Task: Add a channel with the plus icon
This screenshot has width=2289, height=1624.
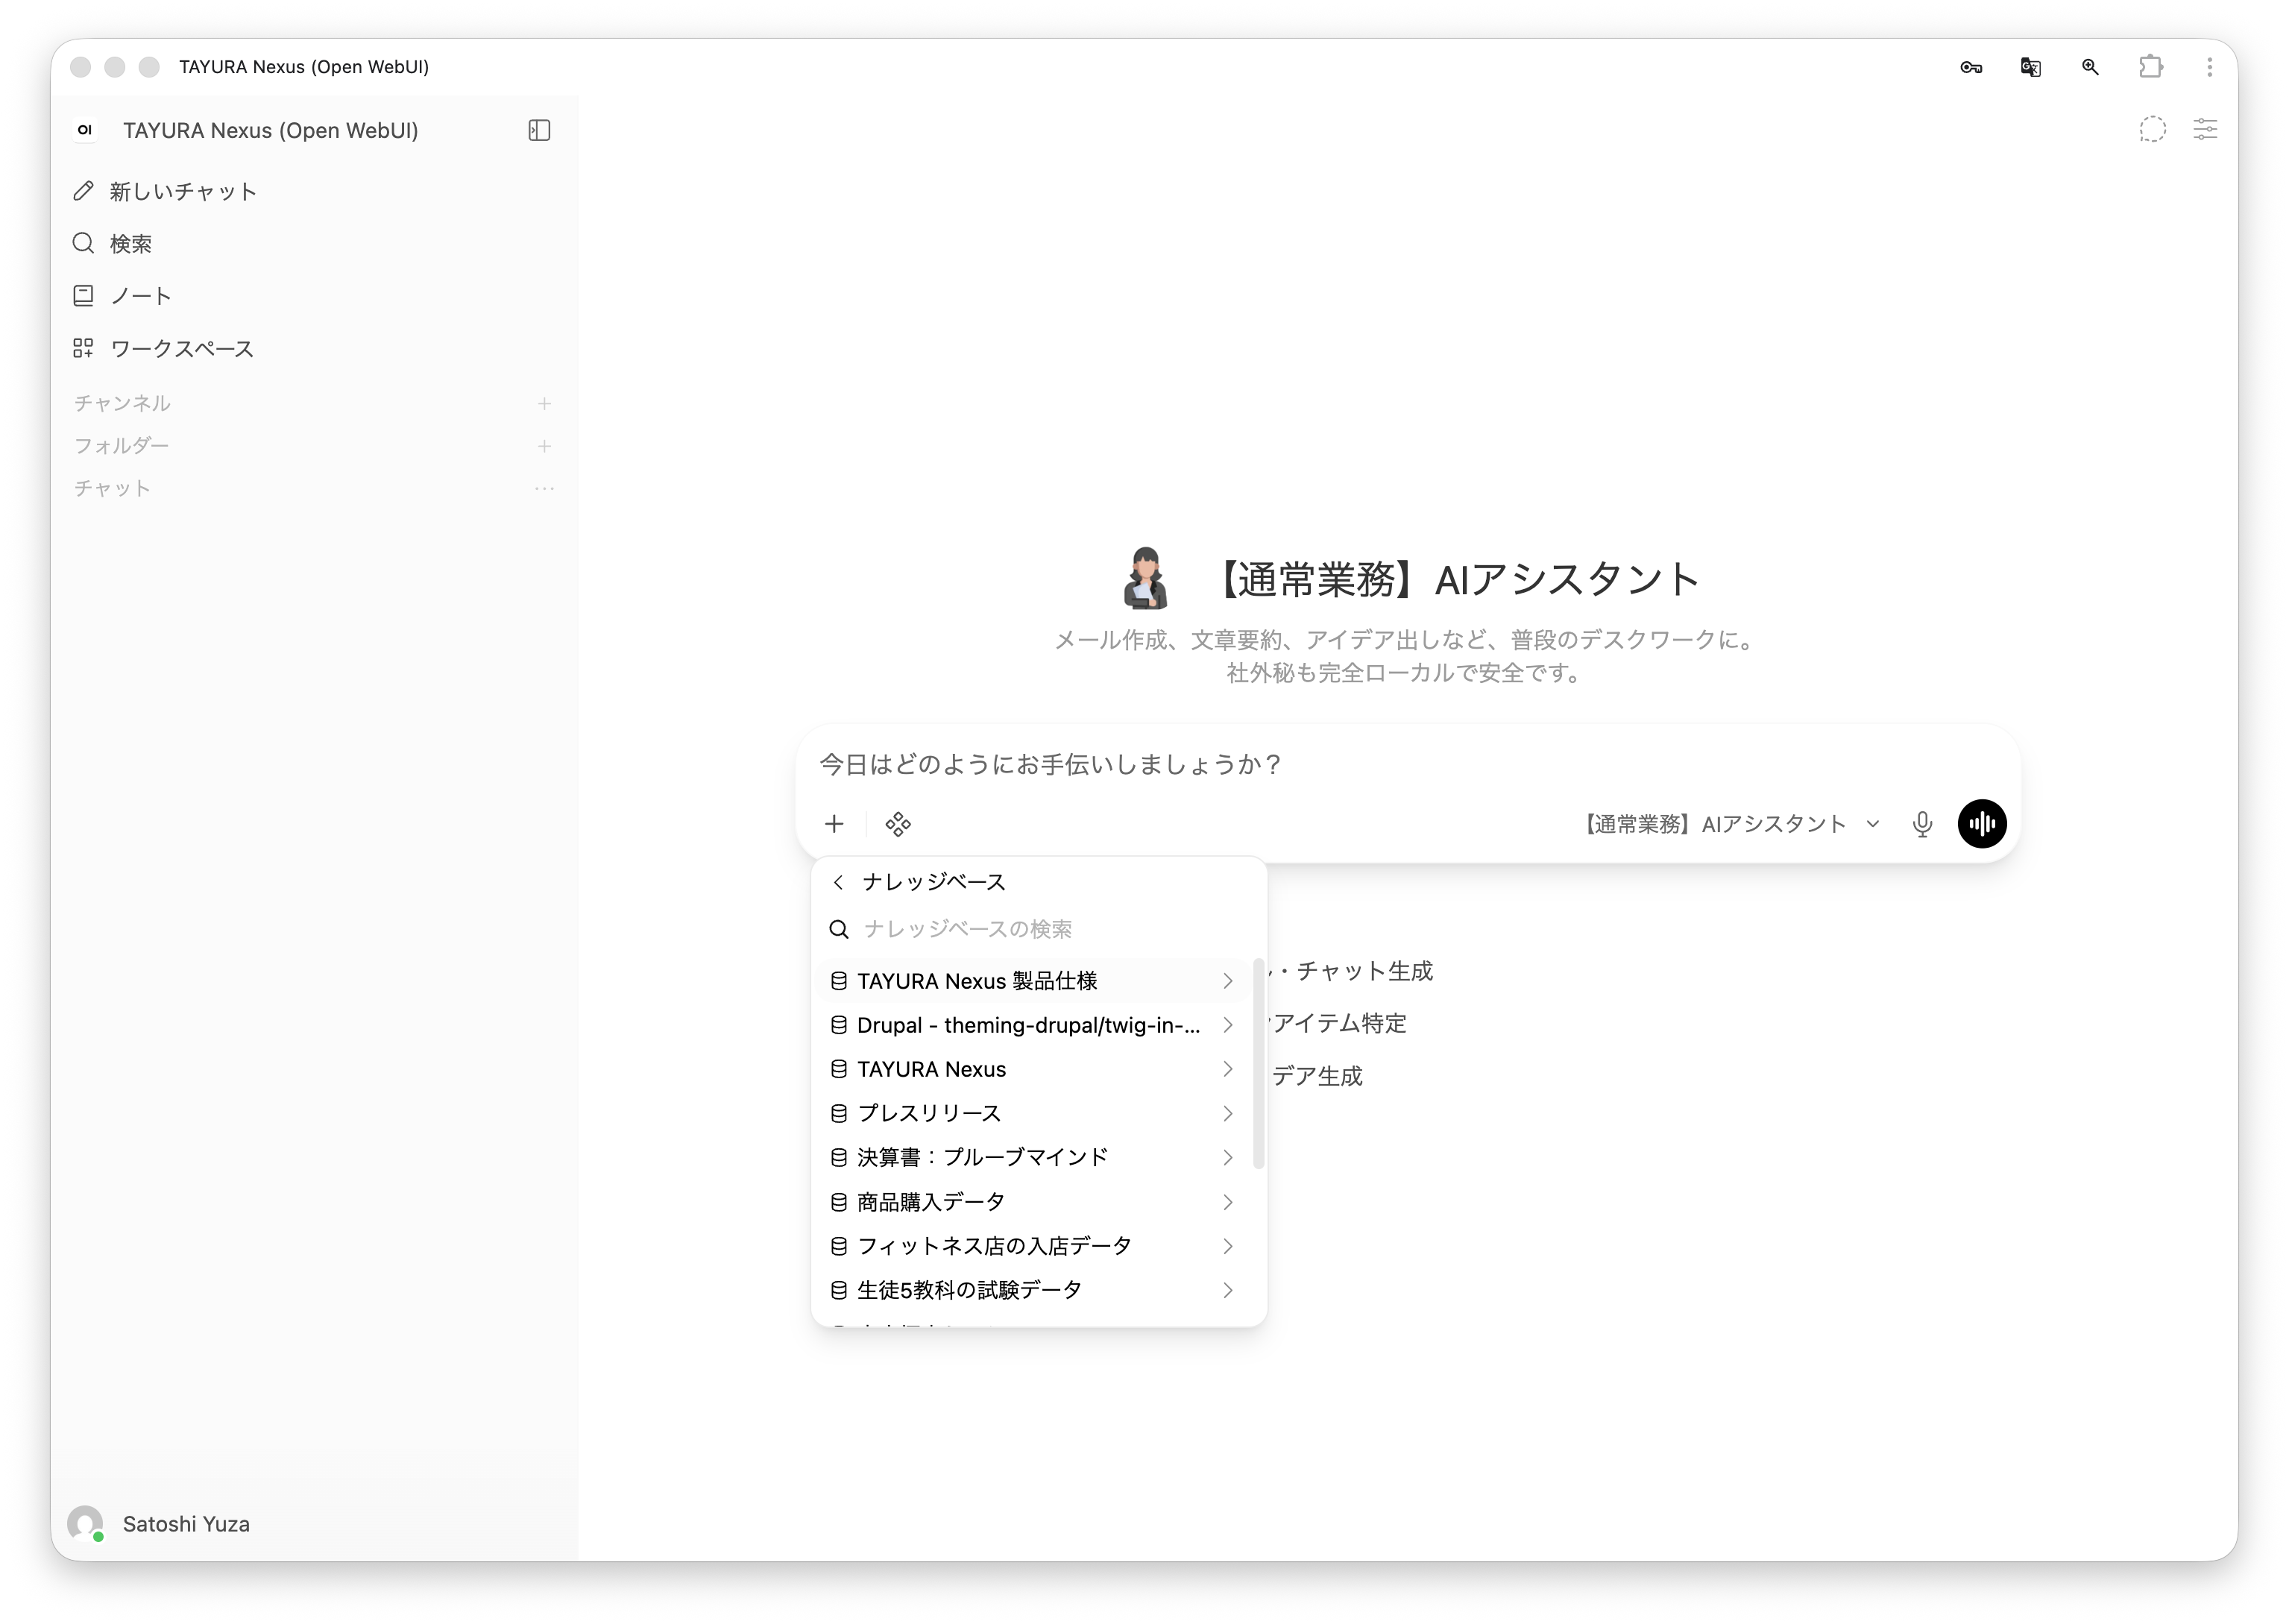Action: pos(544,404)
